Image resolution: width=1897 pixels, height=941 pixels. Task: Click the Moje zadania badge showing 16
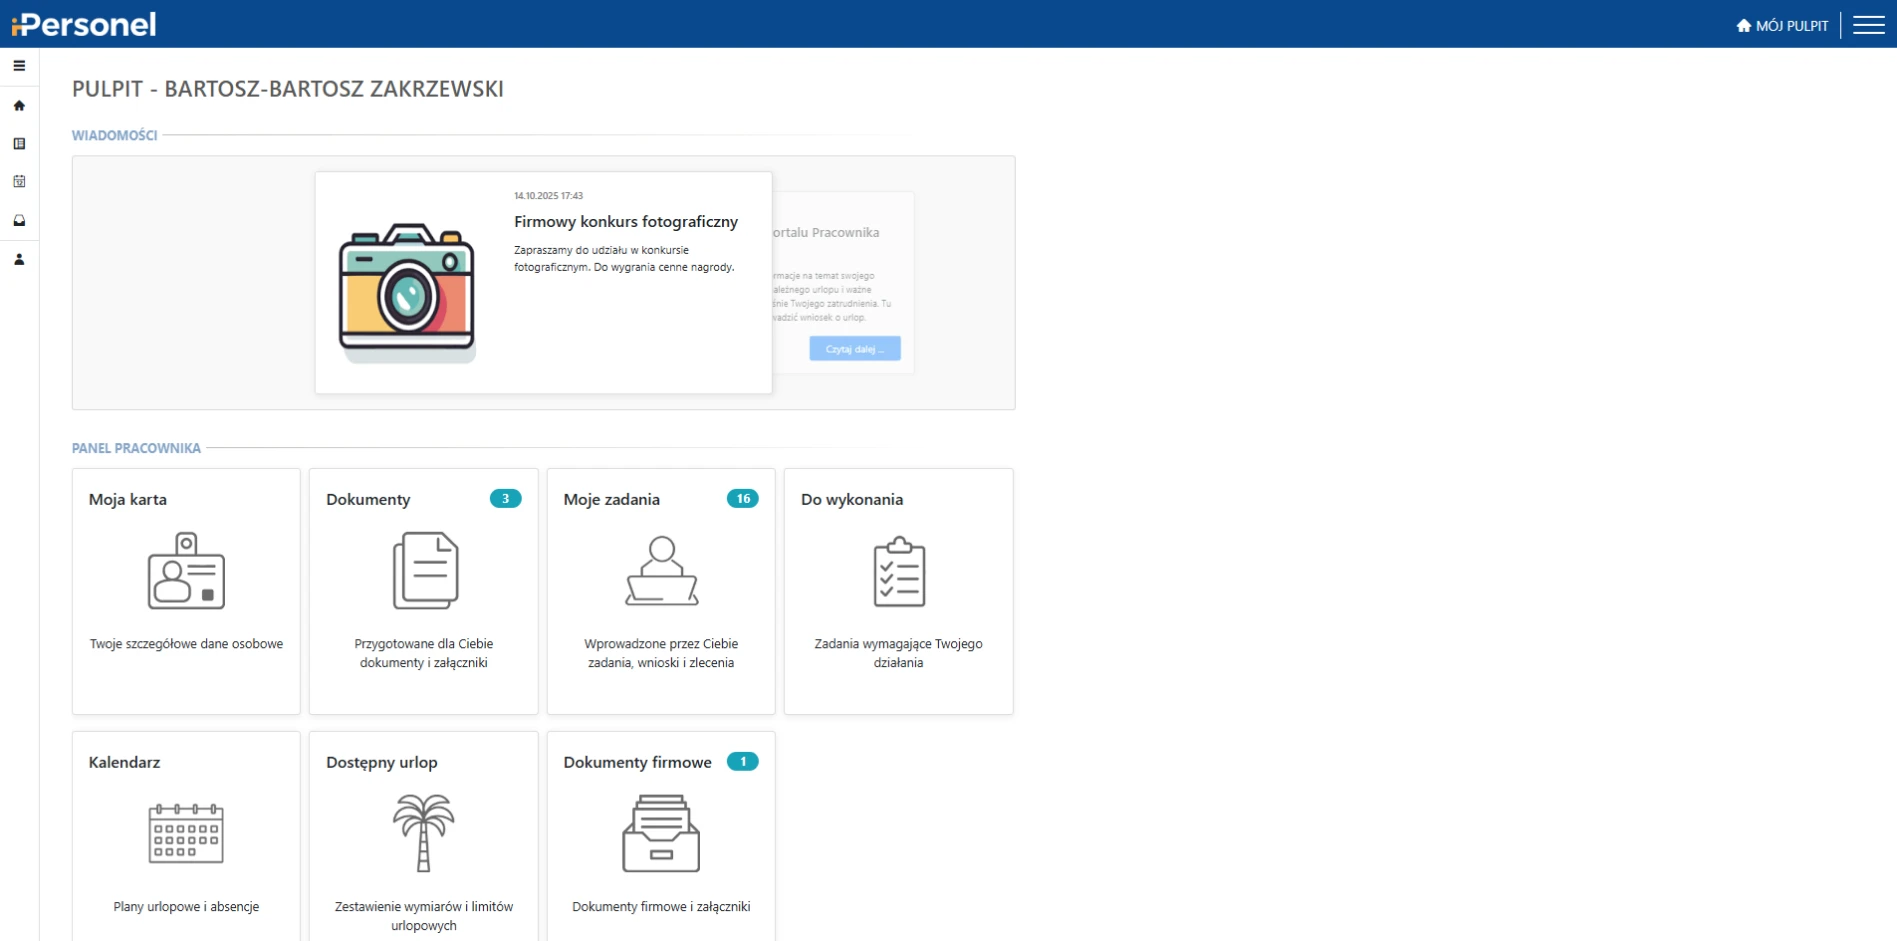(x=742, y=499)
